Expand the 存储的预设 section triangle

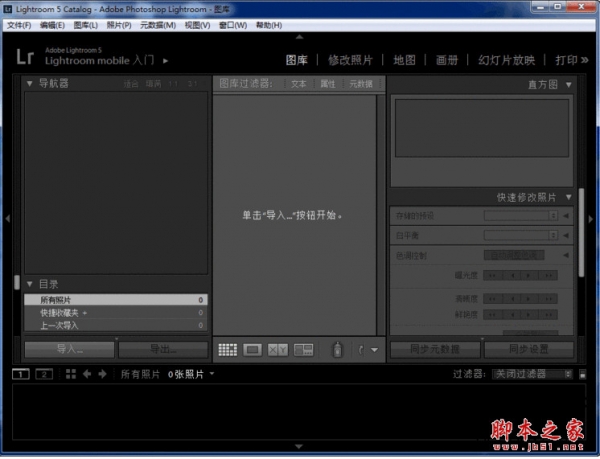[x=566, y=216]
